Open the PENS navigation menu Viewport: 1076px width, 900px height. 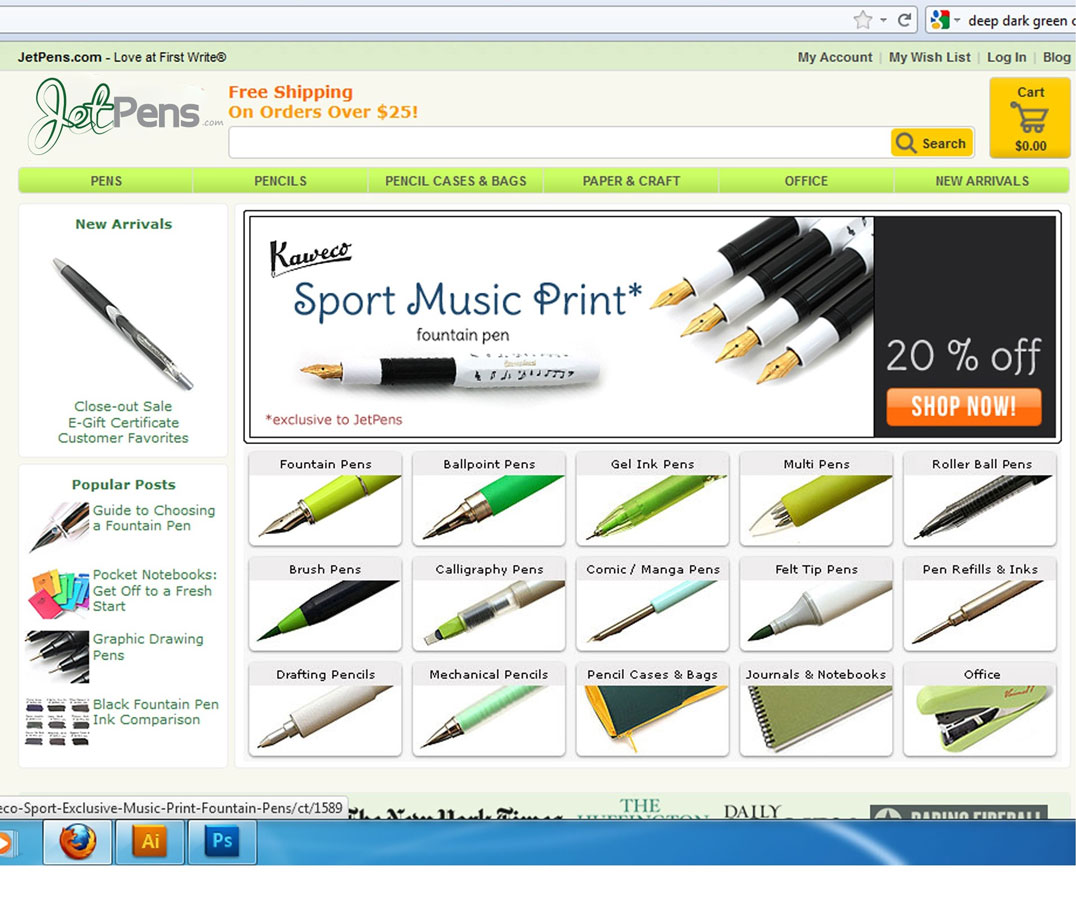tap(106, 181)
